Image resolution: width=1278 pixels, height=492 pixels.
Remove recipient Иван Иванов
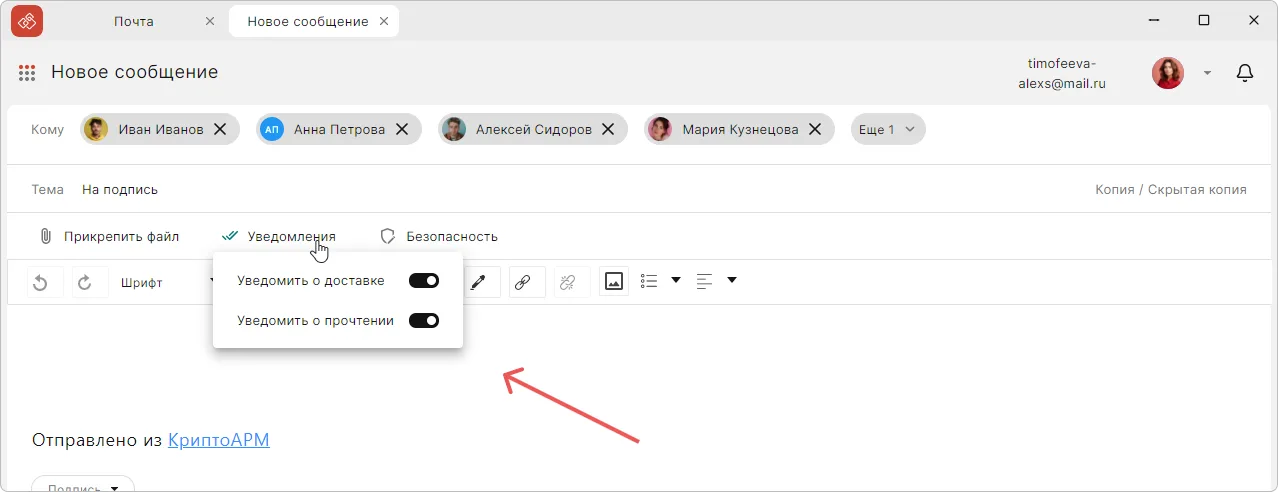pyautogui.click(x=220, y=129)
